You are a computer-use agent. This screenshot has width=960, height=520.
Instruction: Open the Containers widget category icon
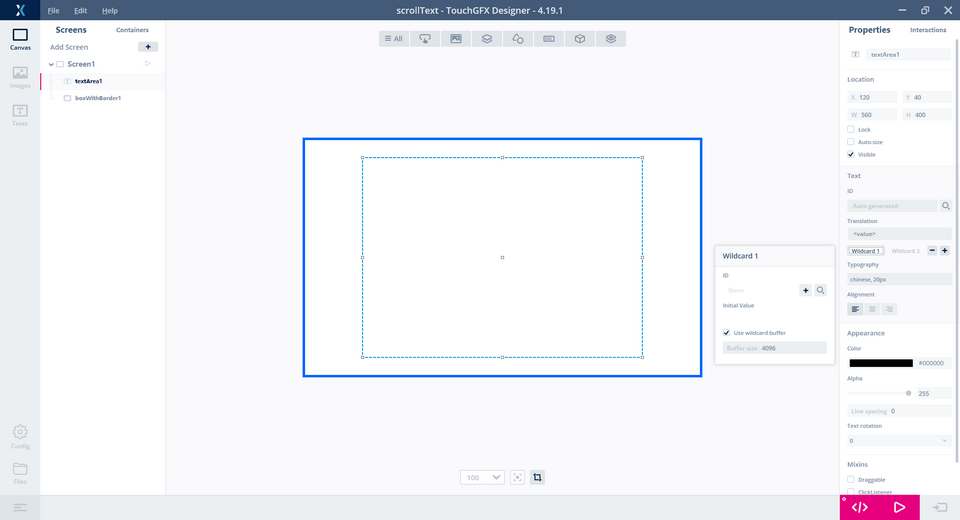coord(487,39)
